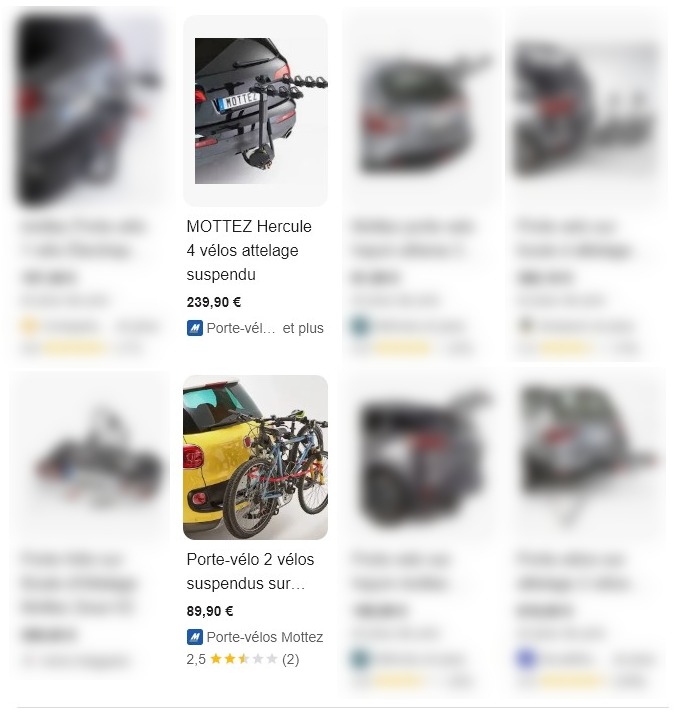The width and height of the screenshot is (685, 724).
Task: Click the Mottez logo next to Porte-vélos Mottez
Action: pyautogui.click(x=194, y=637)
